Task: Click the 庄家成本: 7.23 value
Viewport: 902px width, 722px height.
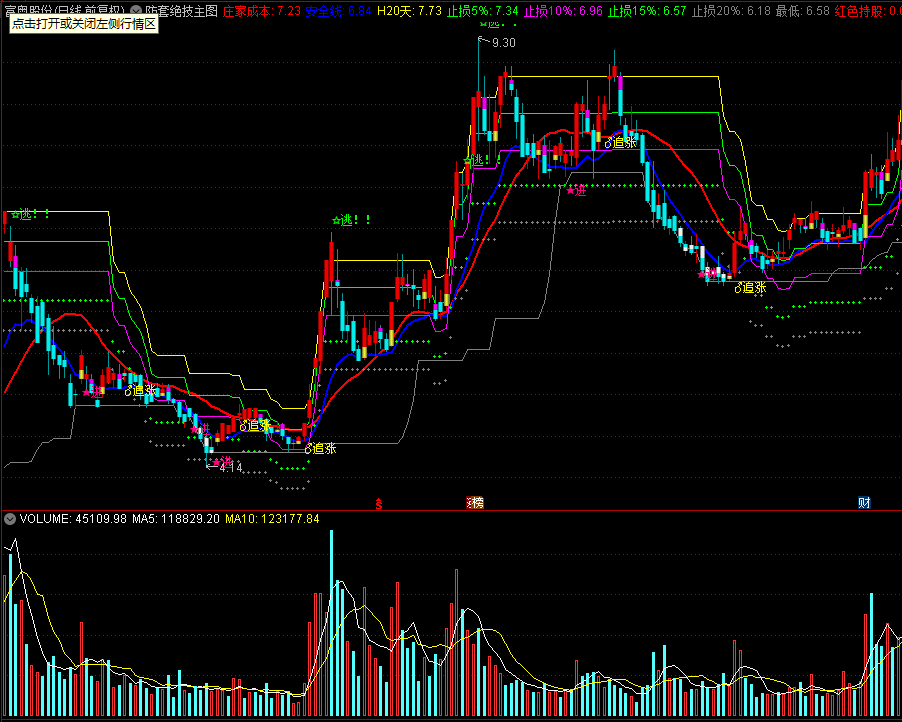Action: pos(262,10)
